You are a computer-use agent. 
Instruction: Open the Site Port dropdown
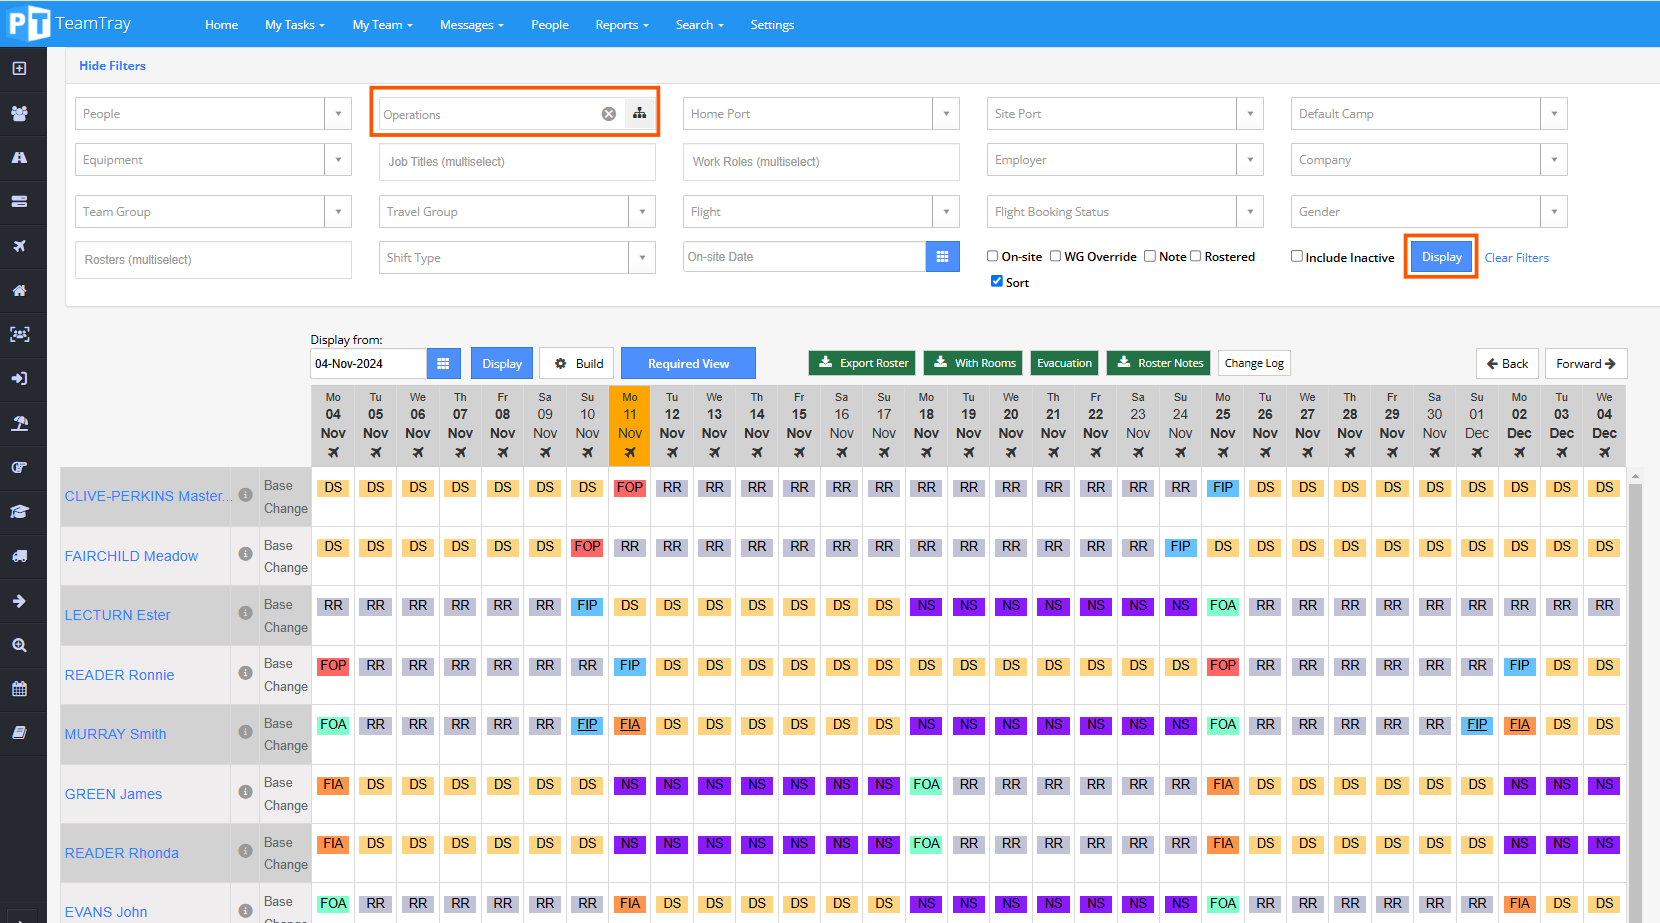(1250, 114)
